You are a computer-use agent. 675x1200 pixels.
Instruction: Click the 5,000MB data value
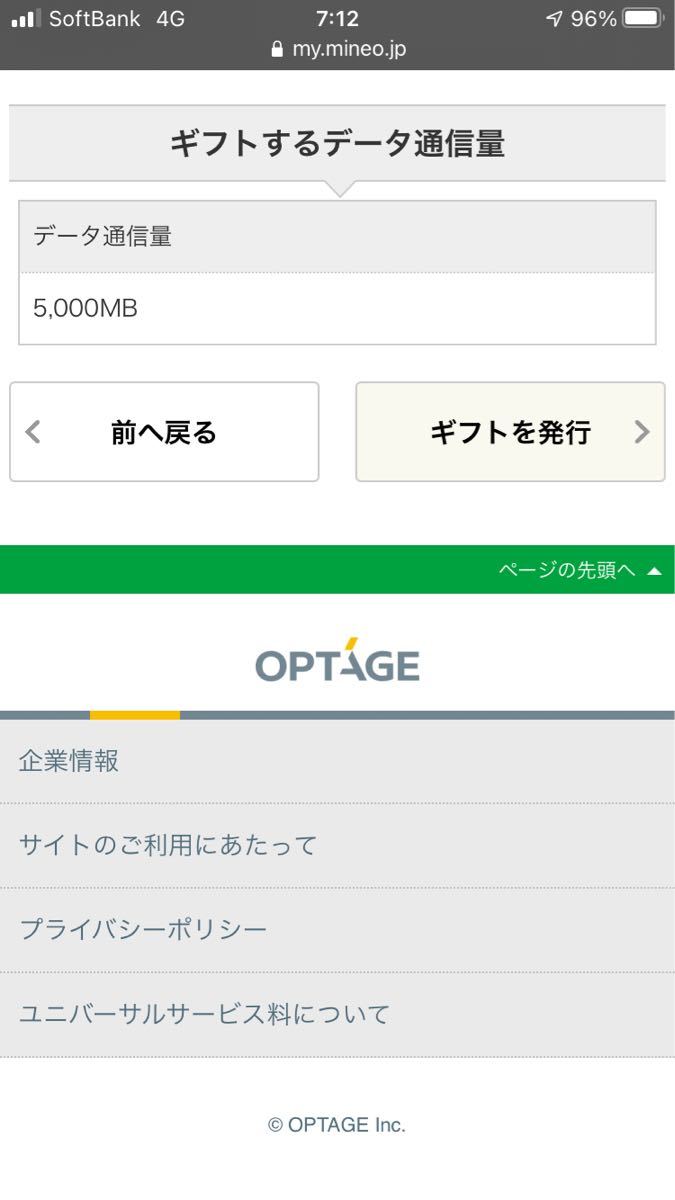point(86,308)
